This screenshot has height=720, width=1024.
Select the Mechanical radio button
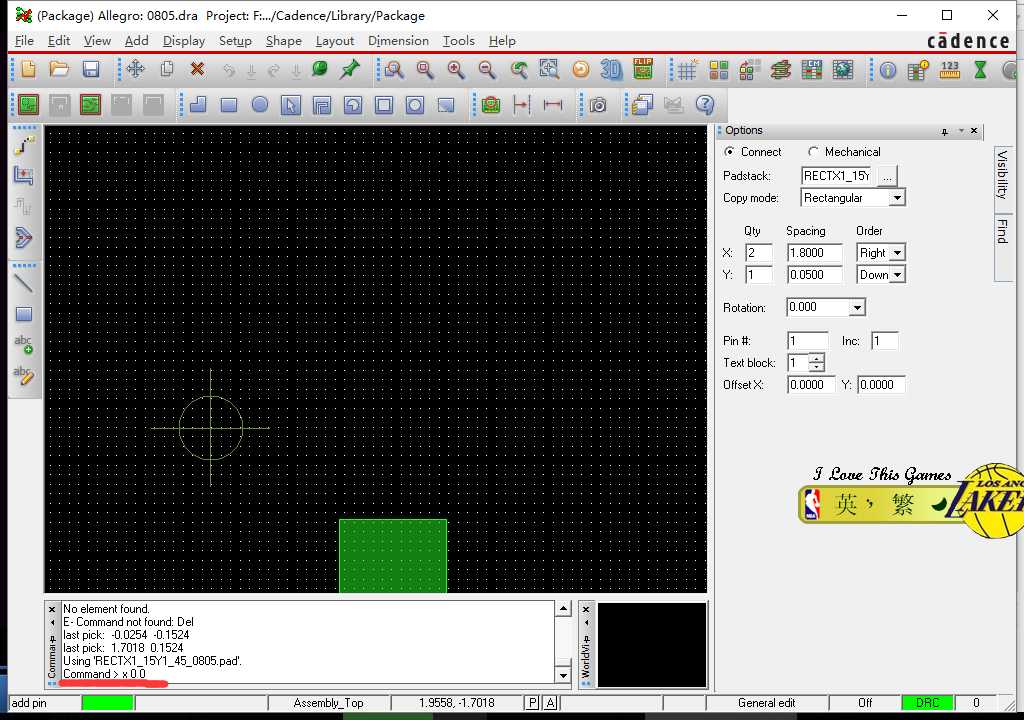coord(813,152)
